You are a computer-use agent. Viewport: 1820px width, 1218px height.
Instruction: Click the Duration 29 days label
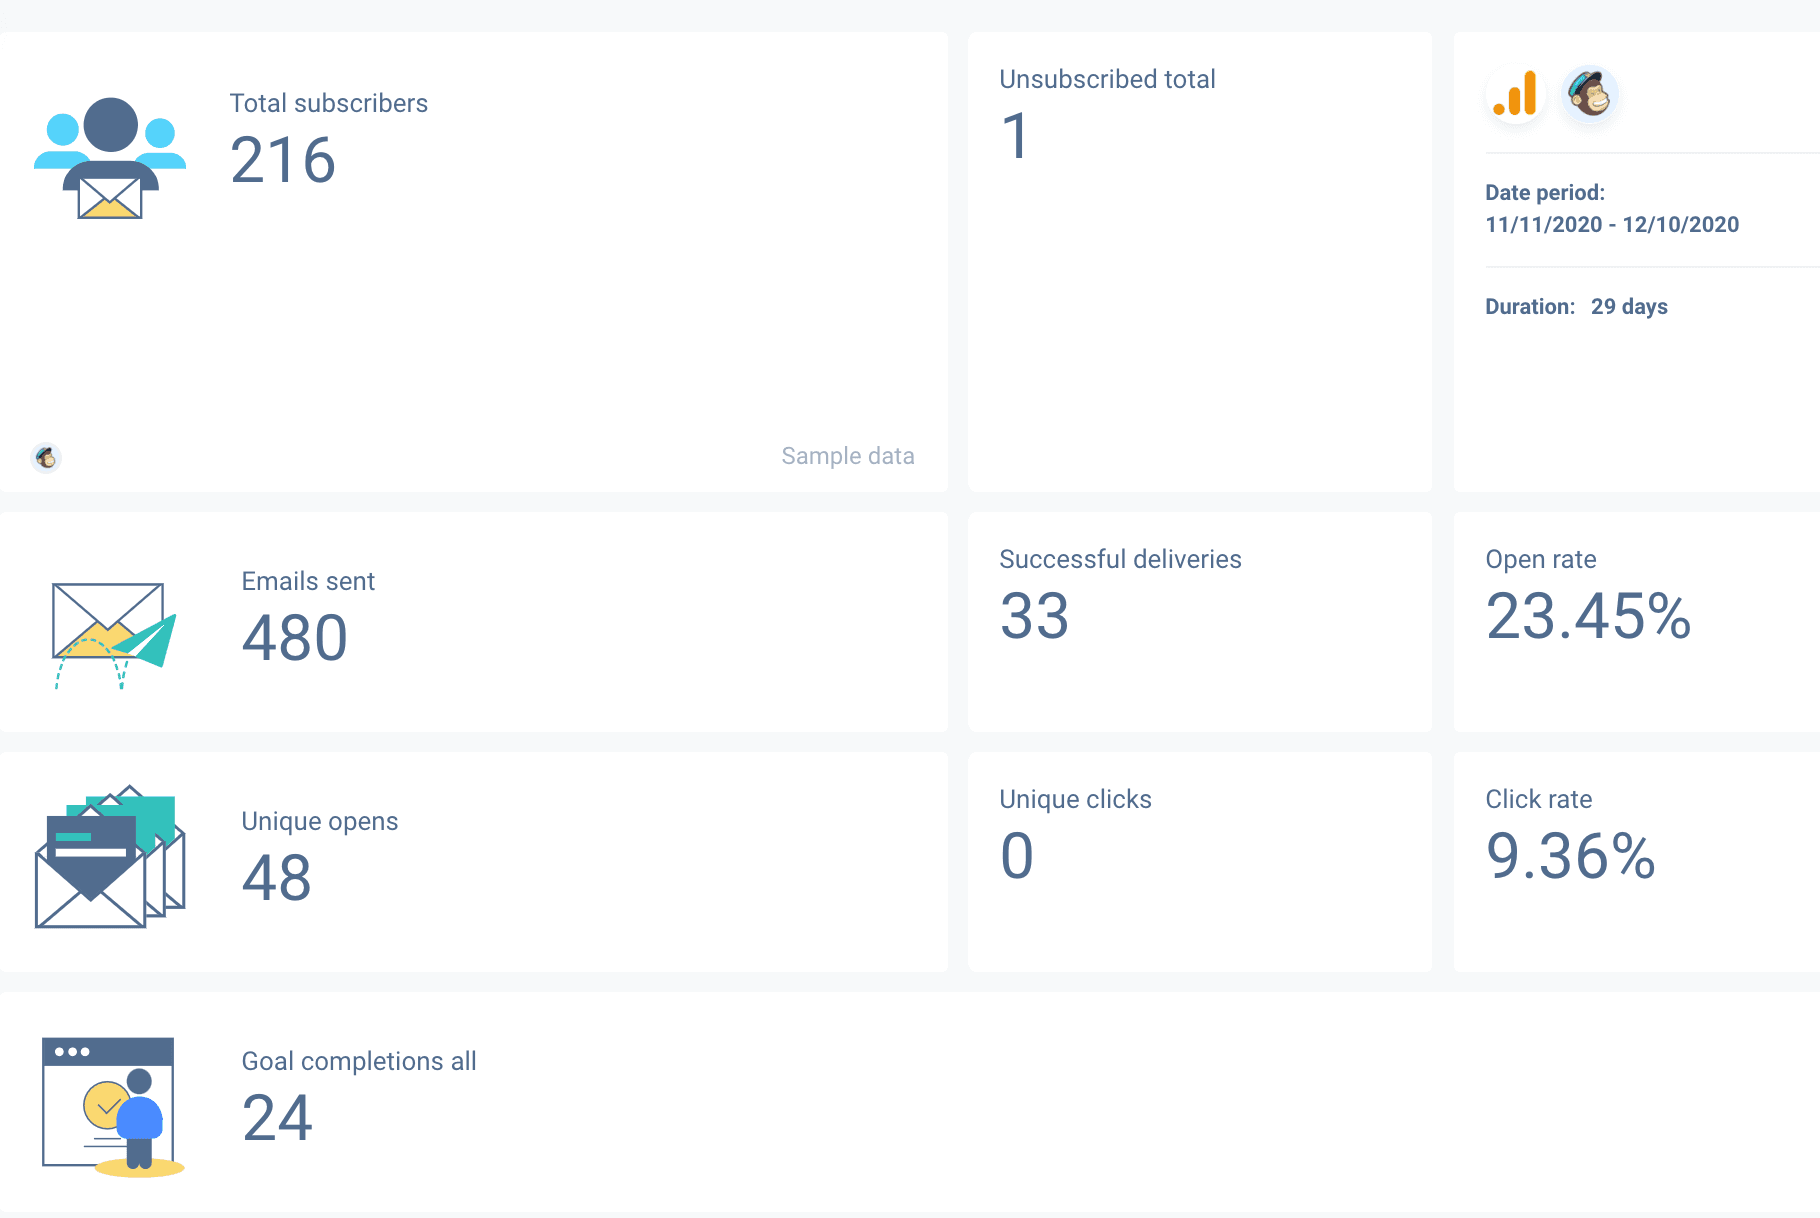click(x=1575, y=307)
